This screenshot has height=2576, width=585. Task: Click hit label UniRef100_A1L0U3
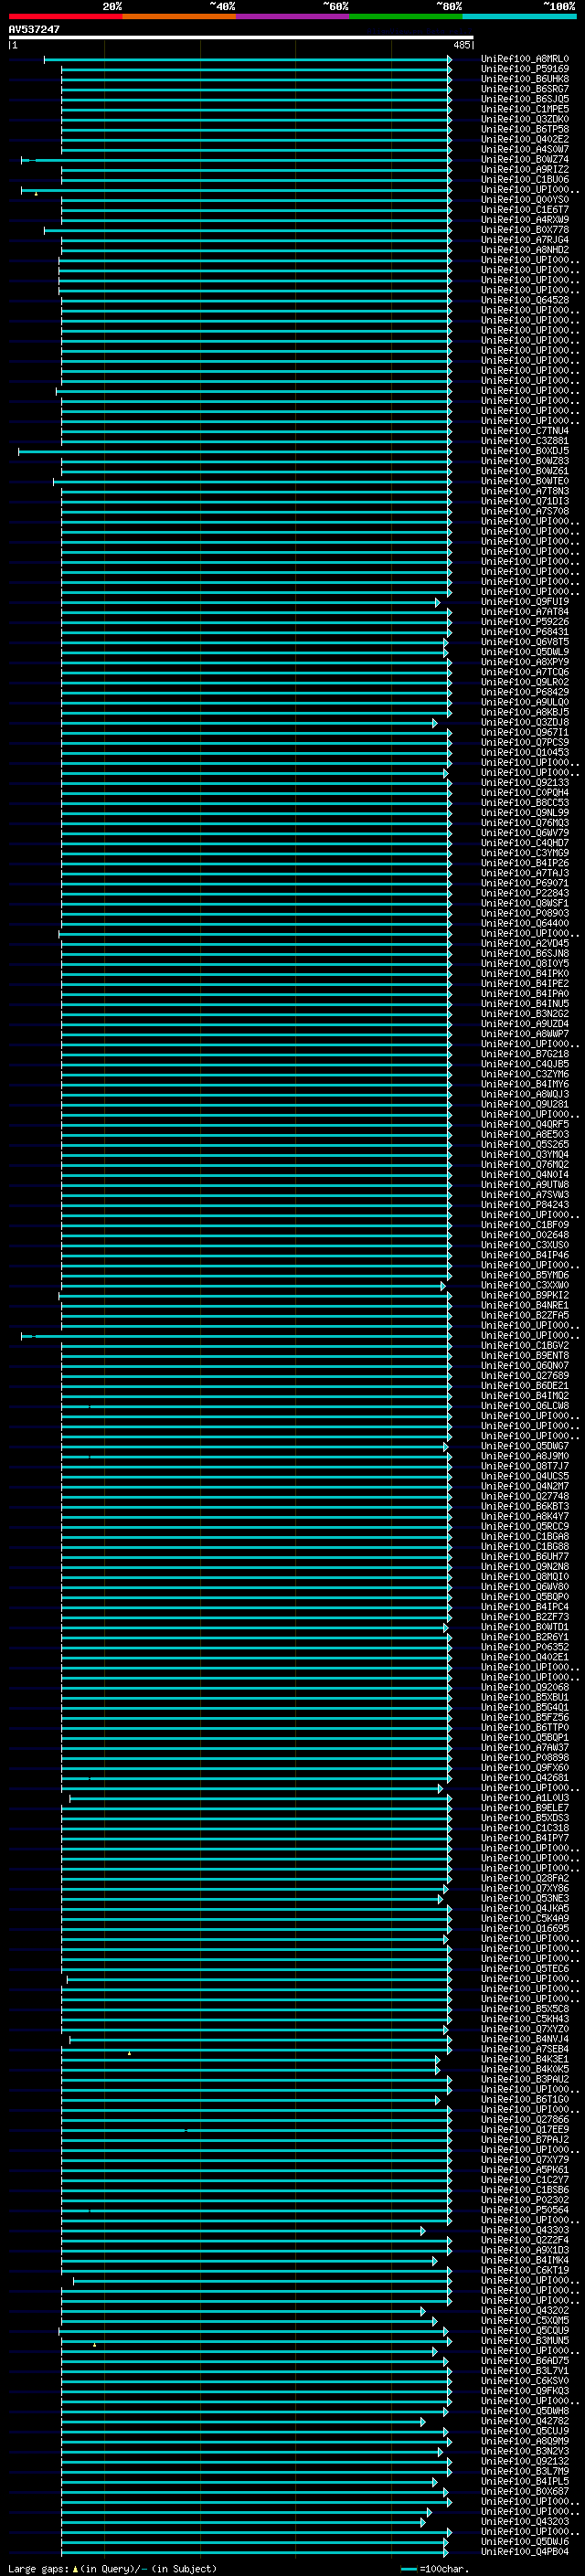pyautogui.click(x=525, y=1798)
